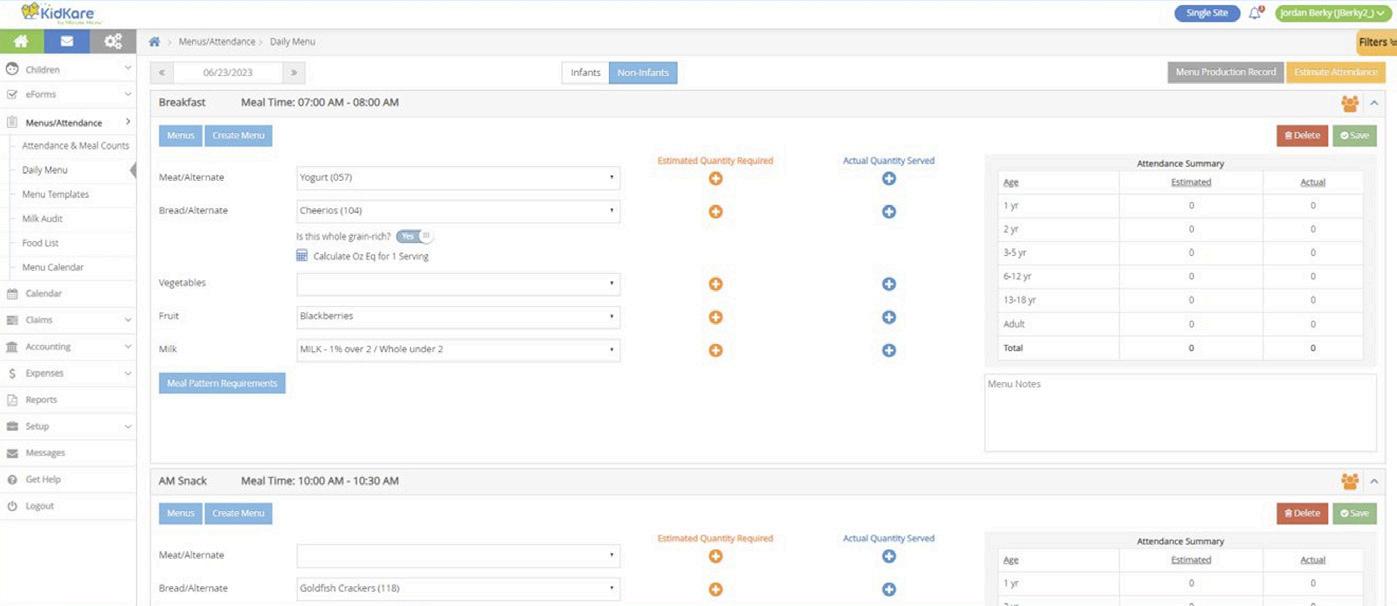Add estimated quantity for Breakfast Milk
This screenshot has height=606, width=1397.
(x=715, y=350)
